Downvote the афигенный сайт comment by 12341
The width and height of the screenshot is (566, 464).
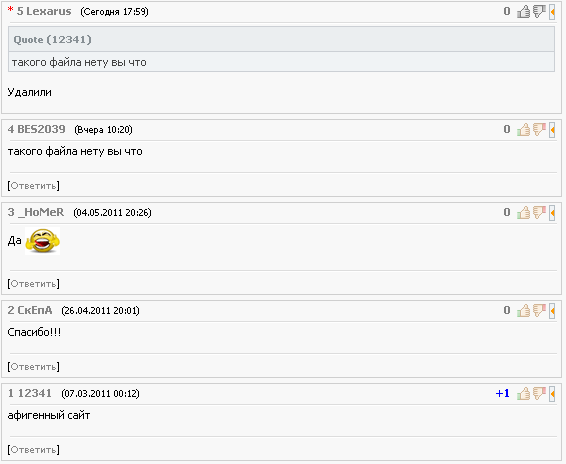tap(539, 393)
